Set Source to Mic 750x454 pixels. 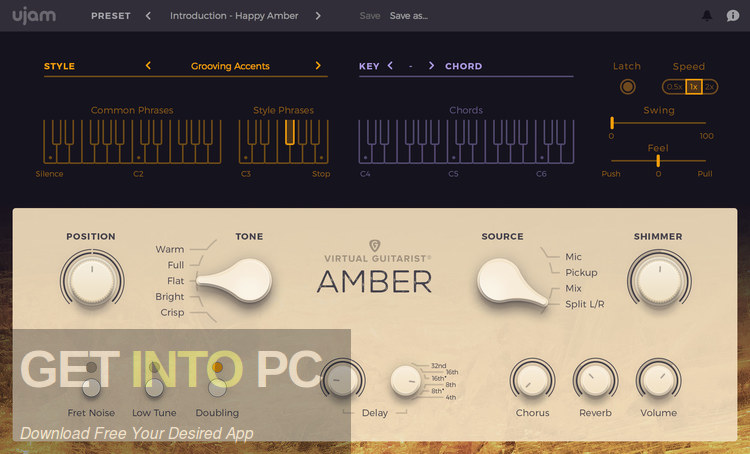574,257
